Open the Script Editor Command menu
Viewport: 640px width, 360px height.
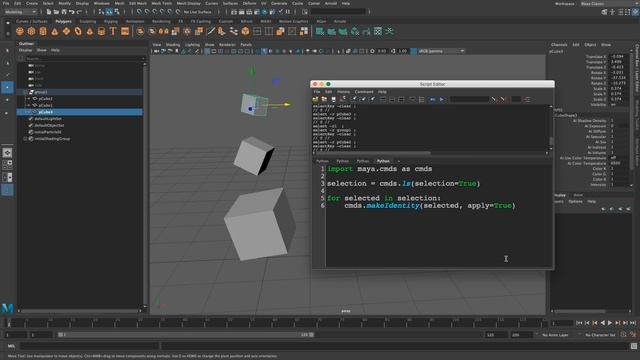click(x=364, y=92)
